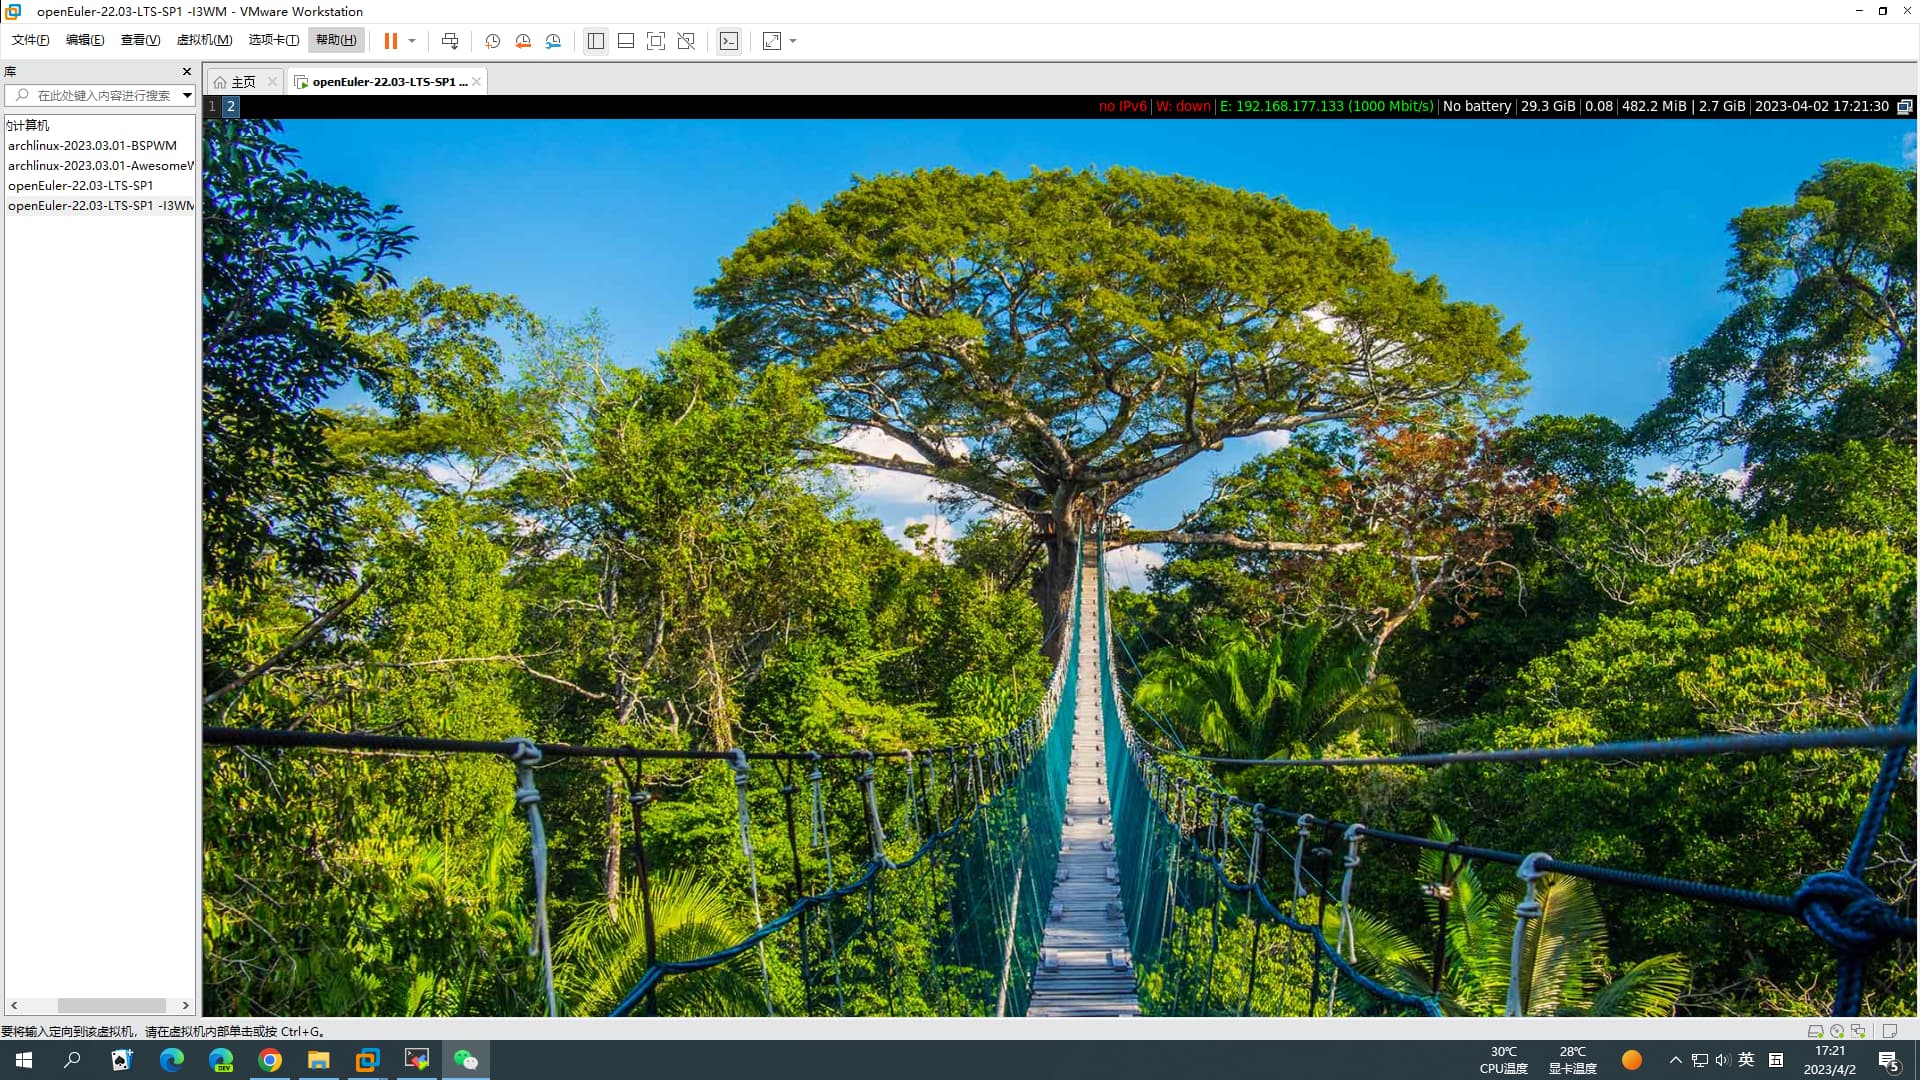Open WeChat from the Windows taskbar

pyautogui.click(x=466, y=1060)
